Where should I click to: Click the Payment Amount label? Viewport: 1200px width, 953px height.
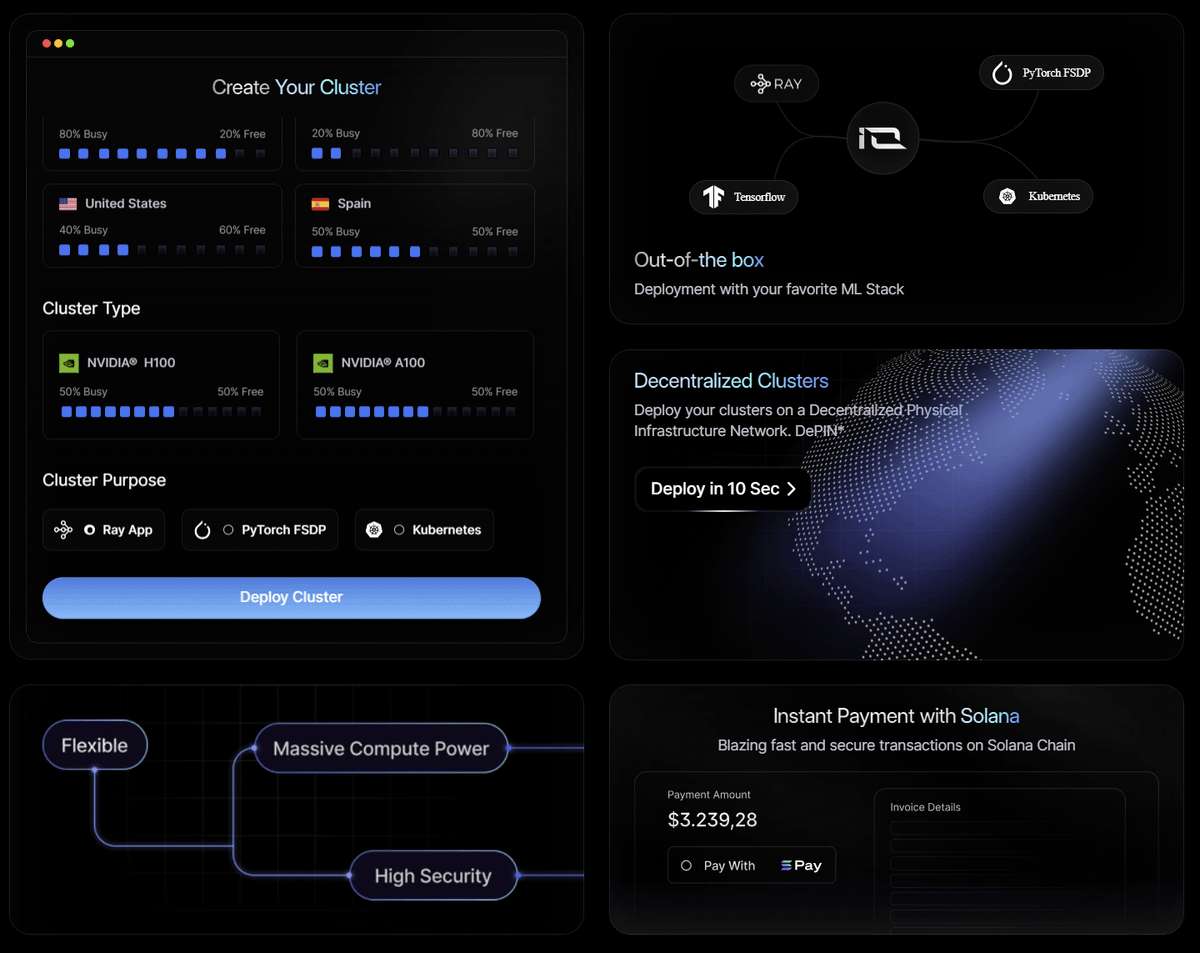click(x=709, y=795)
